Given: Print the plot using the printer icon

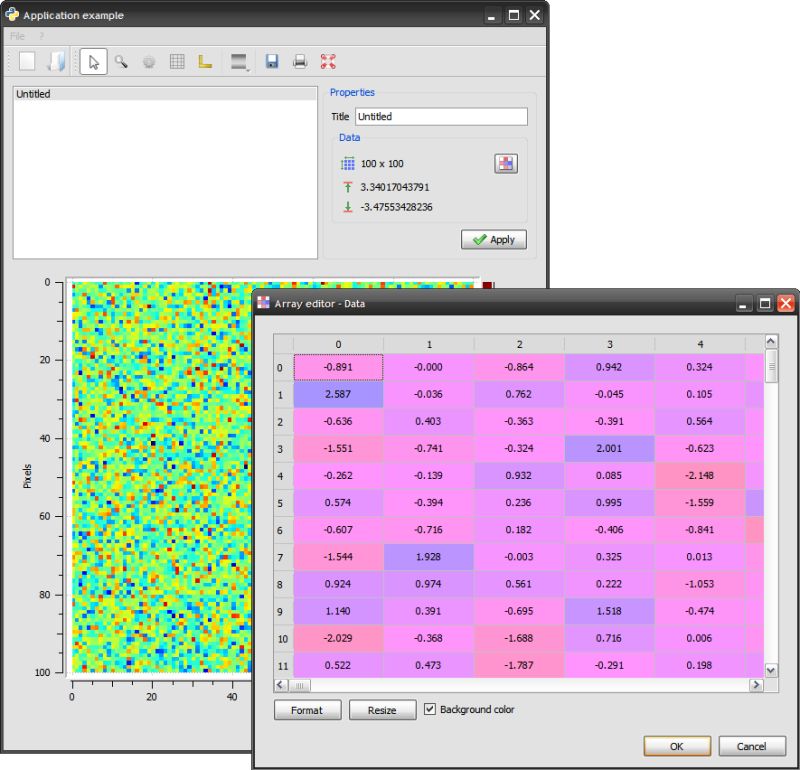Looking at the screenshot, I should (299, 61).
